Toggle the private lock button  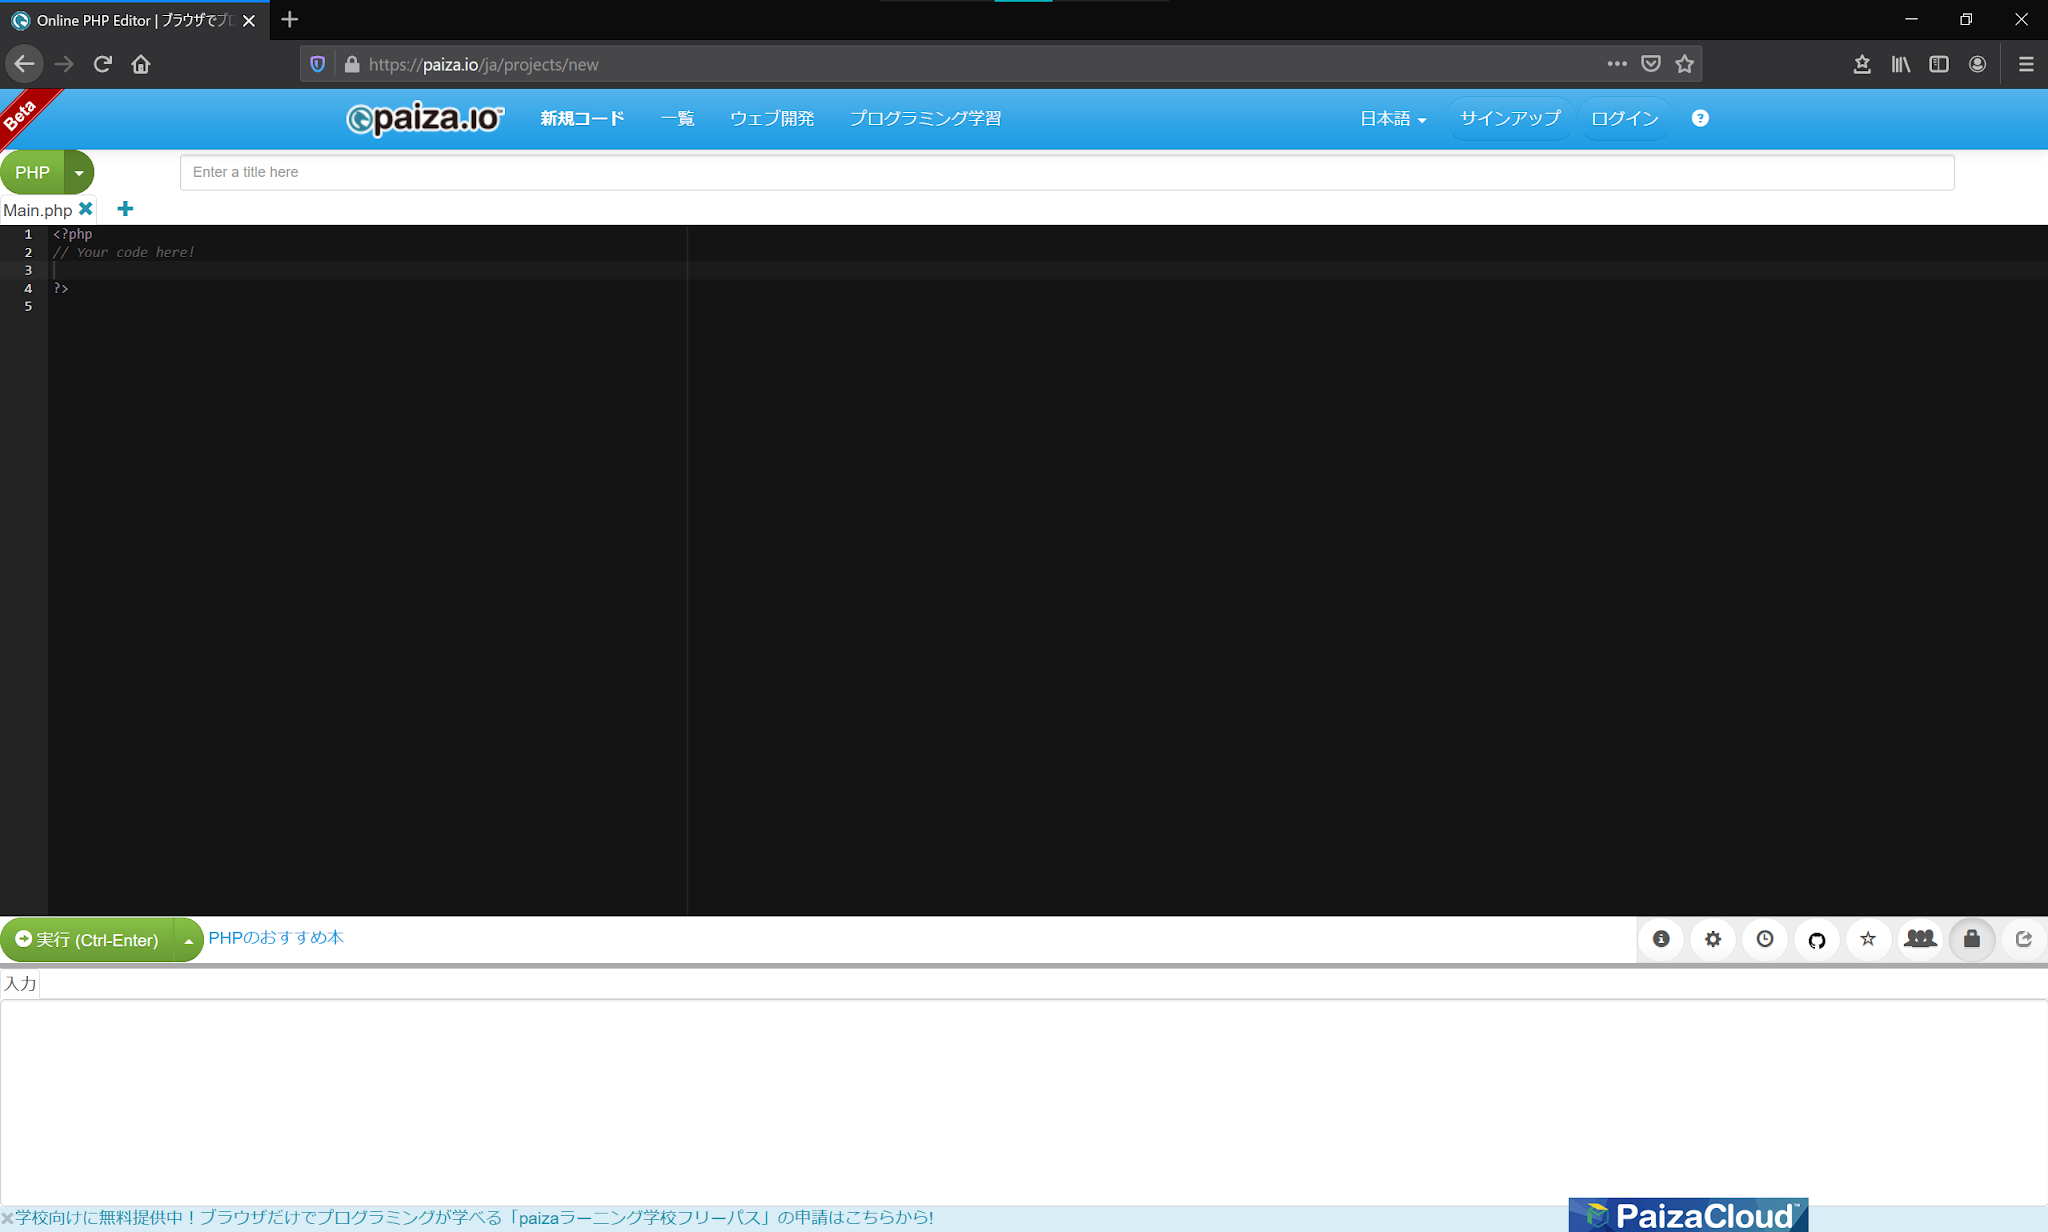1972,939
